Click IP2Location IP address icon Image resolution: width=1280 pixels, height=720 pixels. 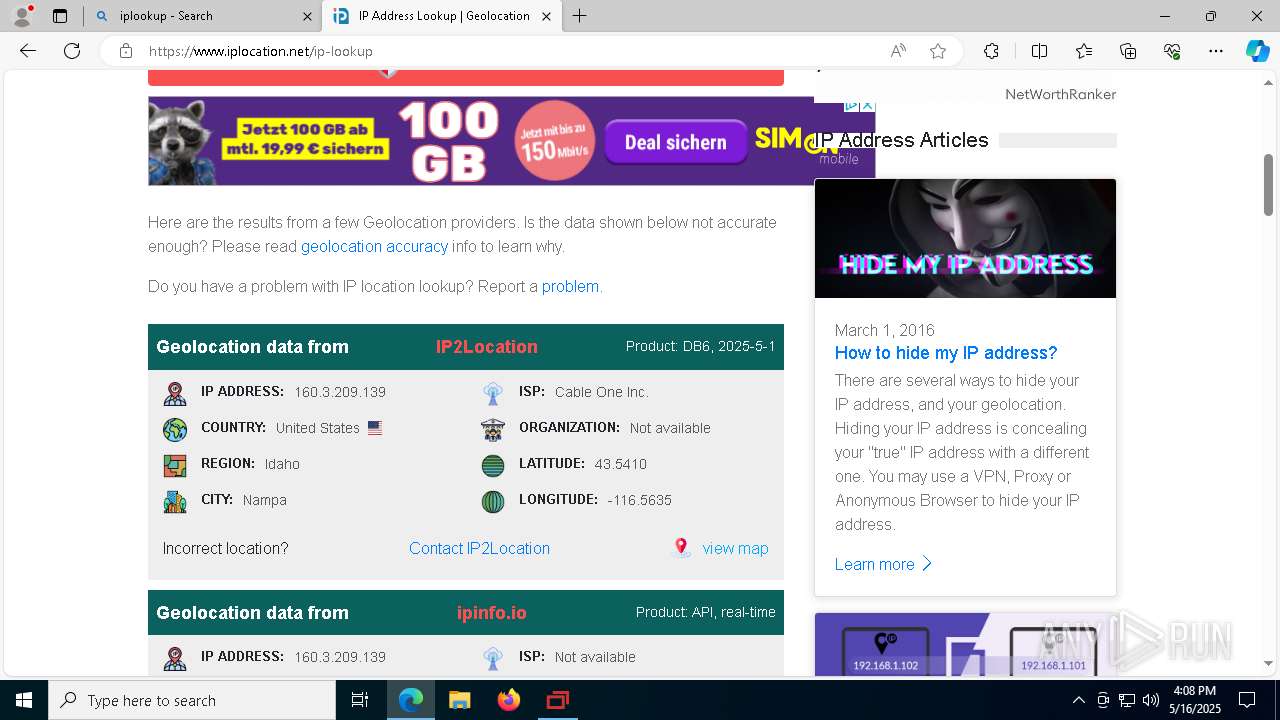(175, 393)
